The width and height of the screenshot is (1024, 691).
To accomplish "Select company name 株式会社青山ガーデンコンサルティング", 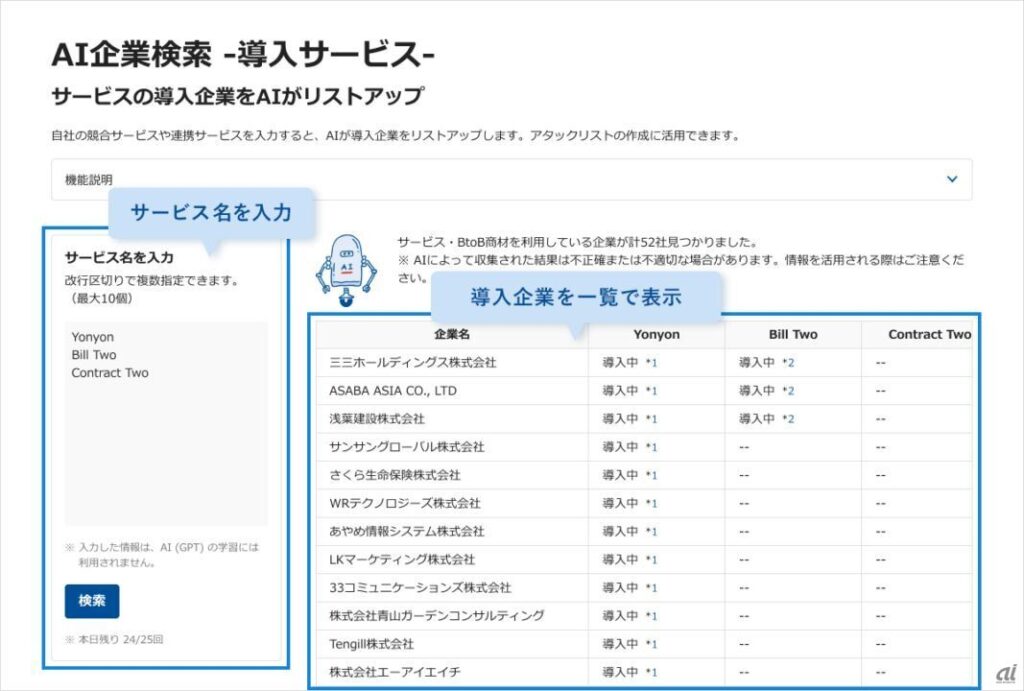I will pyautogui.click(x=437, y=615).
